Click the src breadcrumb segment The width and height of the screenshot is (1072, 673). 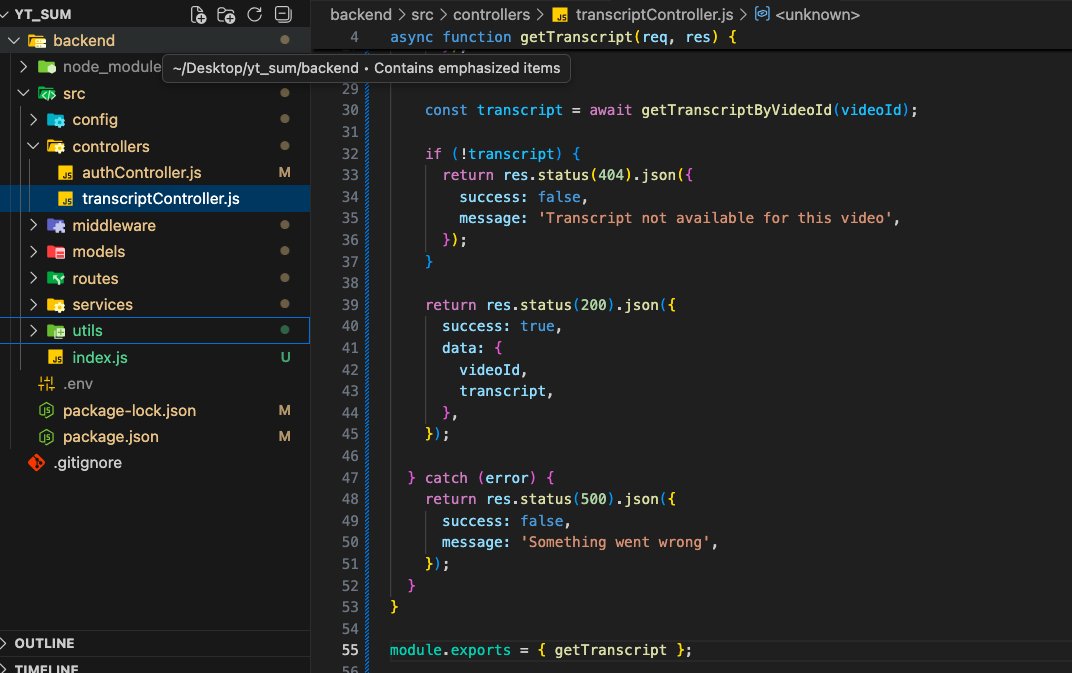(x=423, y=14)
